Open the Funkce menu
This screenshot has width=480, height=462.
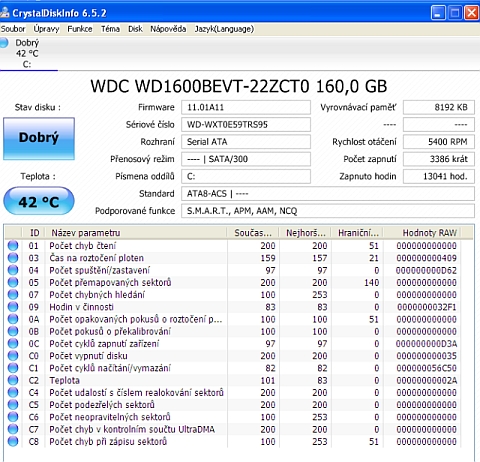[x=80, y=29]
